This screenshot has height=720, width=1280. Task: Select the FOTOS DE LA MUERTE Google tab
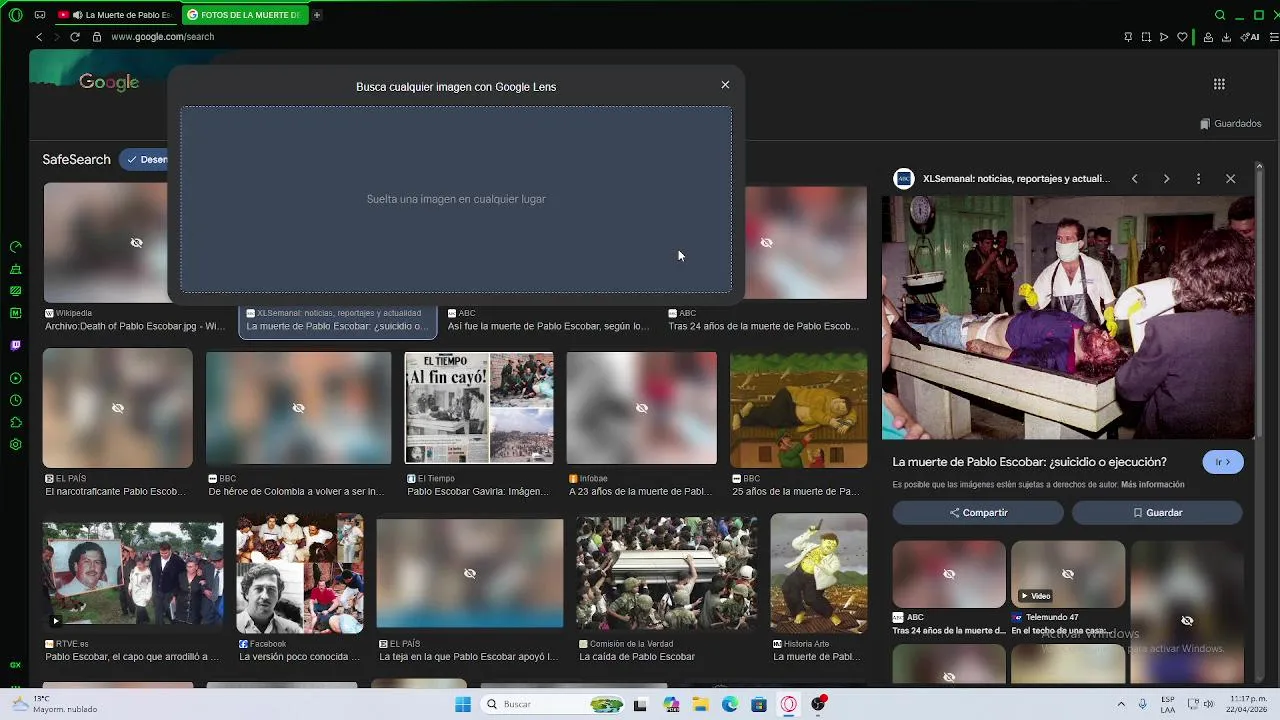(x=244, y=15)
